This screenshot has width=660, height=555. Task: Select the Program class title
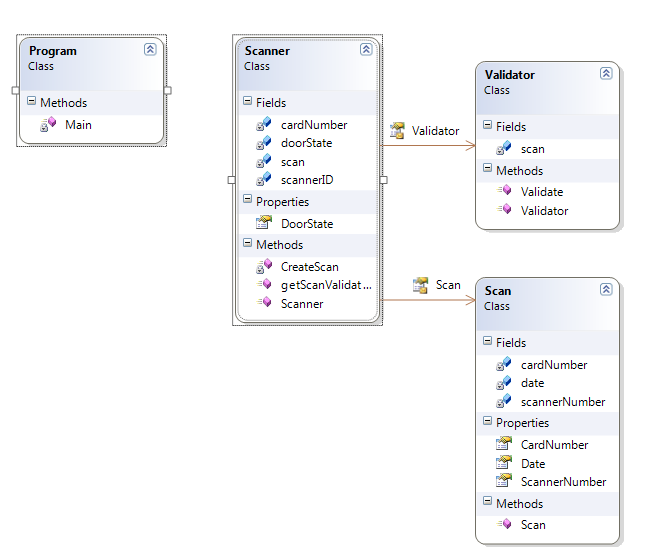click(x=53, y=51)
